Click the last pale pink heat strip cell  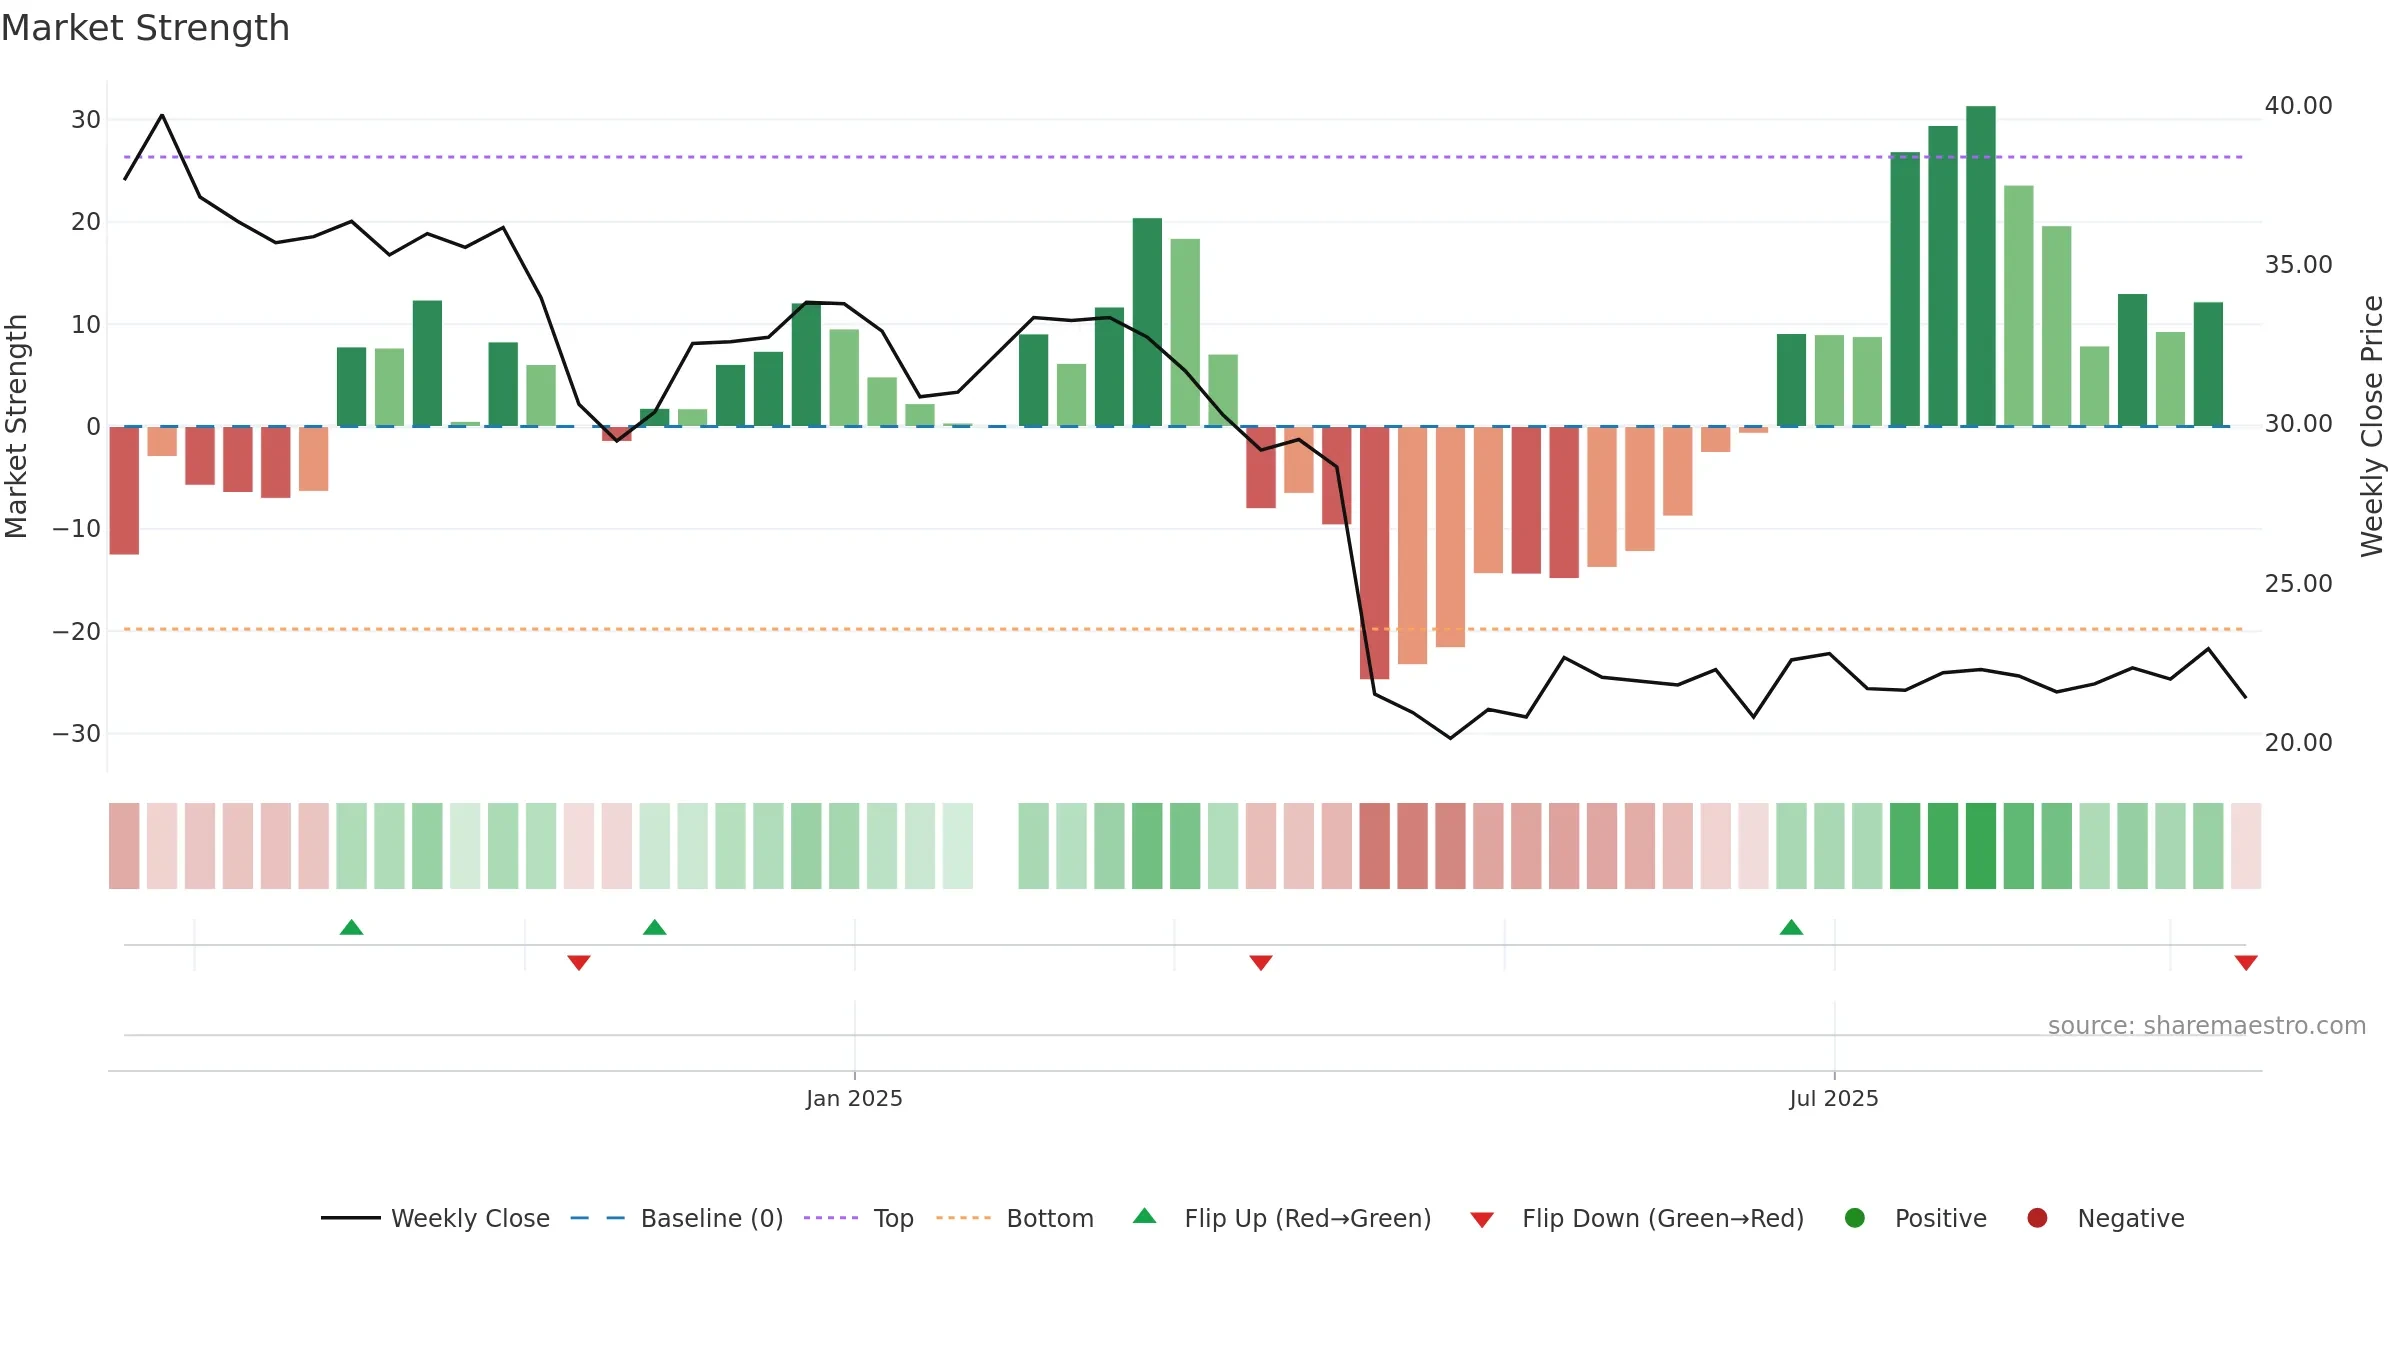pos(2246,846)
